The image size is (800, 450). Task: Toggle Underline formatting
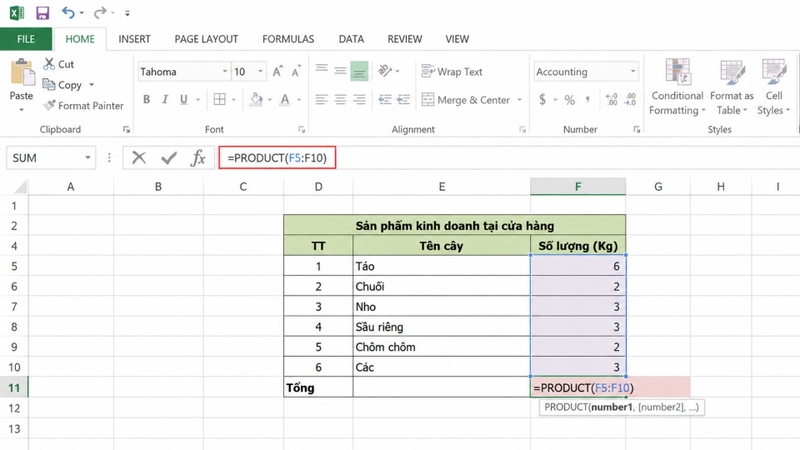tap(183, 99)
